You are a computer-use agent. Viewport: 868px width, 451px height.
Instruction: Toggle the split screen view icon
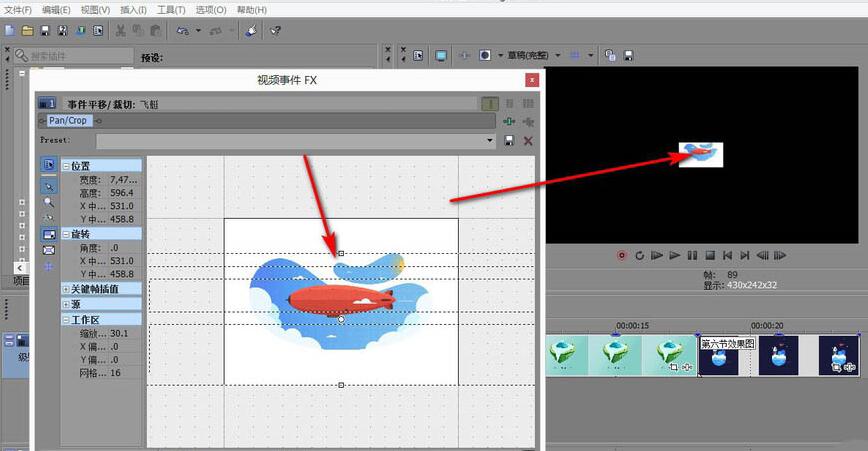tap(485, 55)
